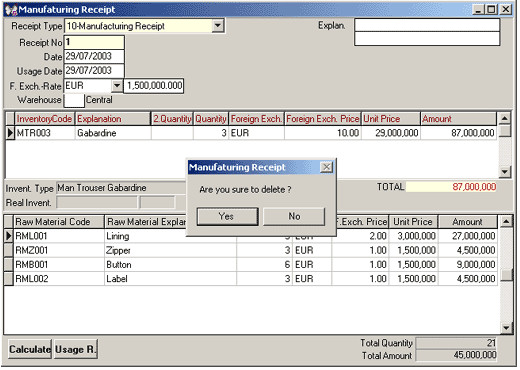520x370 pixels.
Task: Select the MTR003 row marker arrow
Action: [10, 133]
